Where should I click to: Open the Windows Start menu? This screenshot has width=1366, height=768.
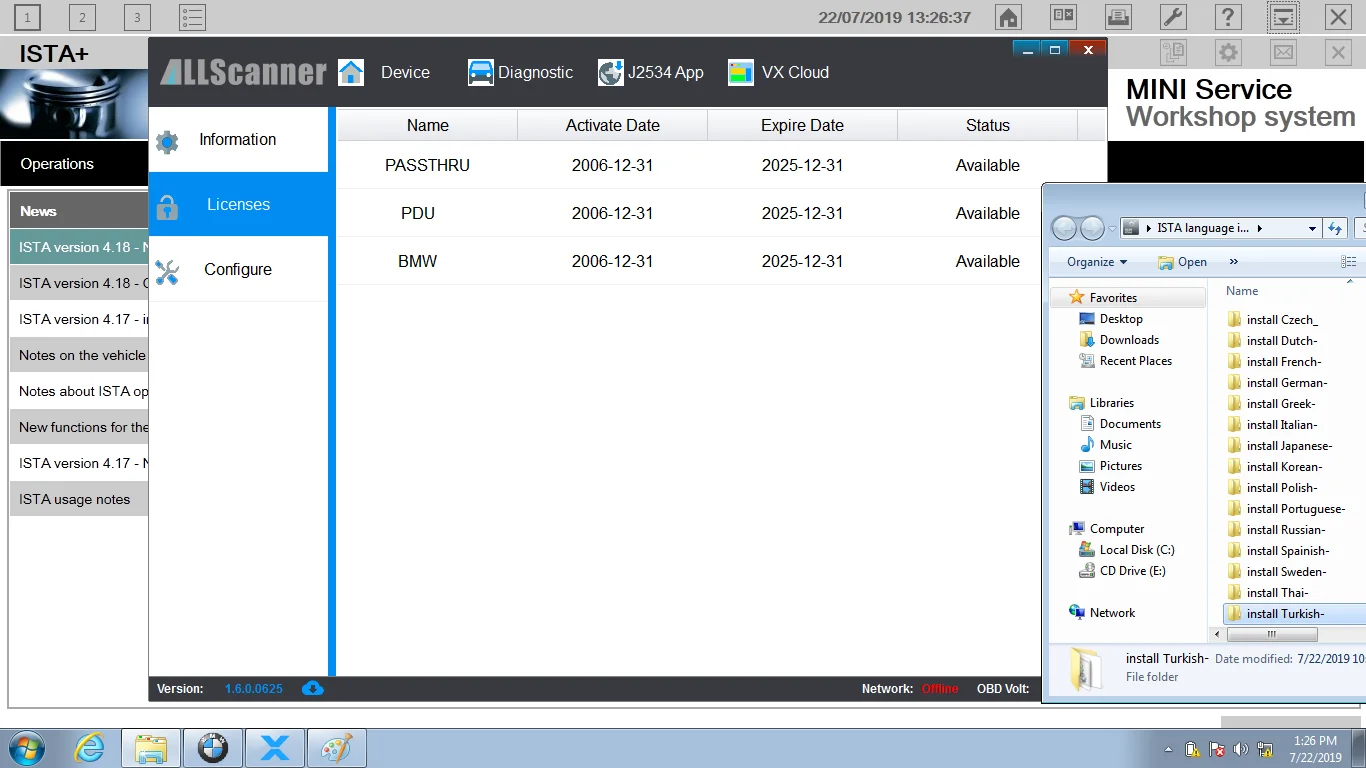pos(26,748)
